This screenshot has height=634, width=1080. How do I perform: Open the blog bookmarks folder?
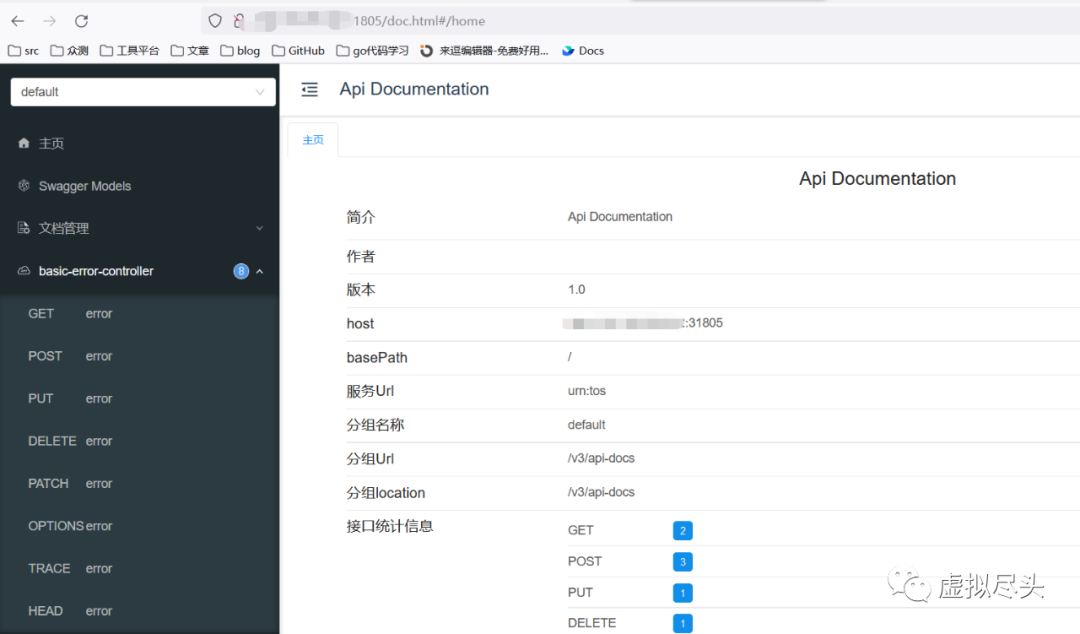click(240, 51)
